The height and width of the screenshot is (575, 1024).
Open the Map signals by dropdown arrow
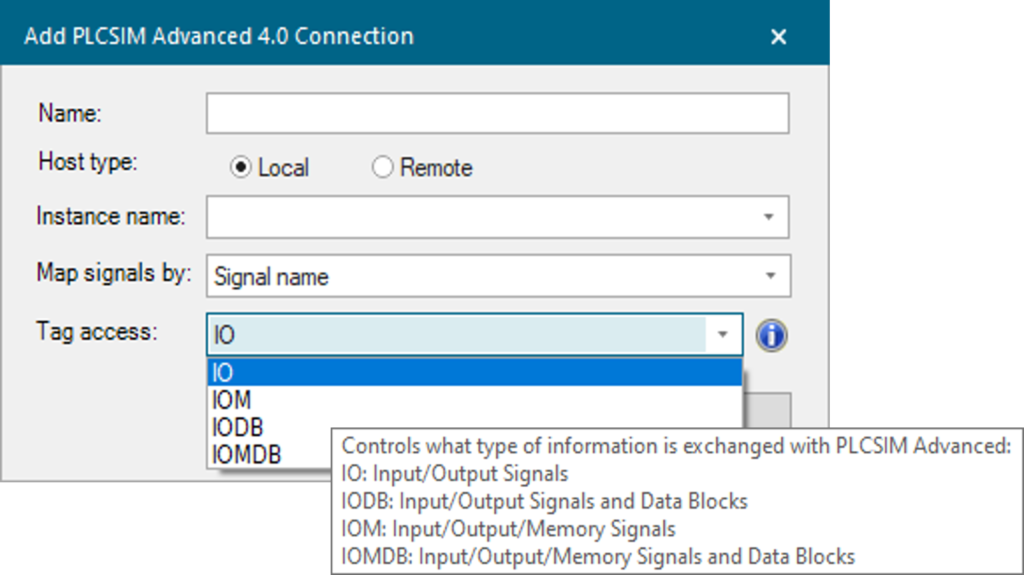[x=770, y=276]
